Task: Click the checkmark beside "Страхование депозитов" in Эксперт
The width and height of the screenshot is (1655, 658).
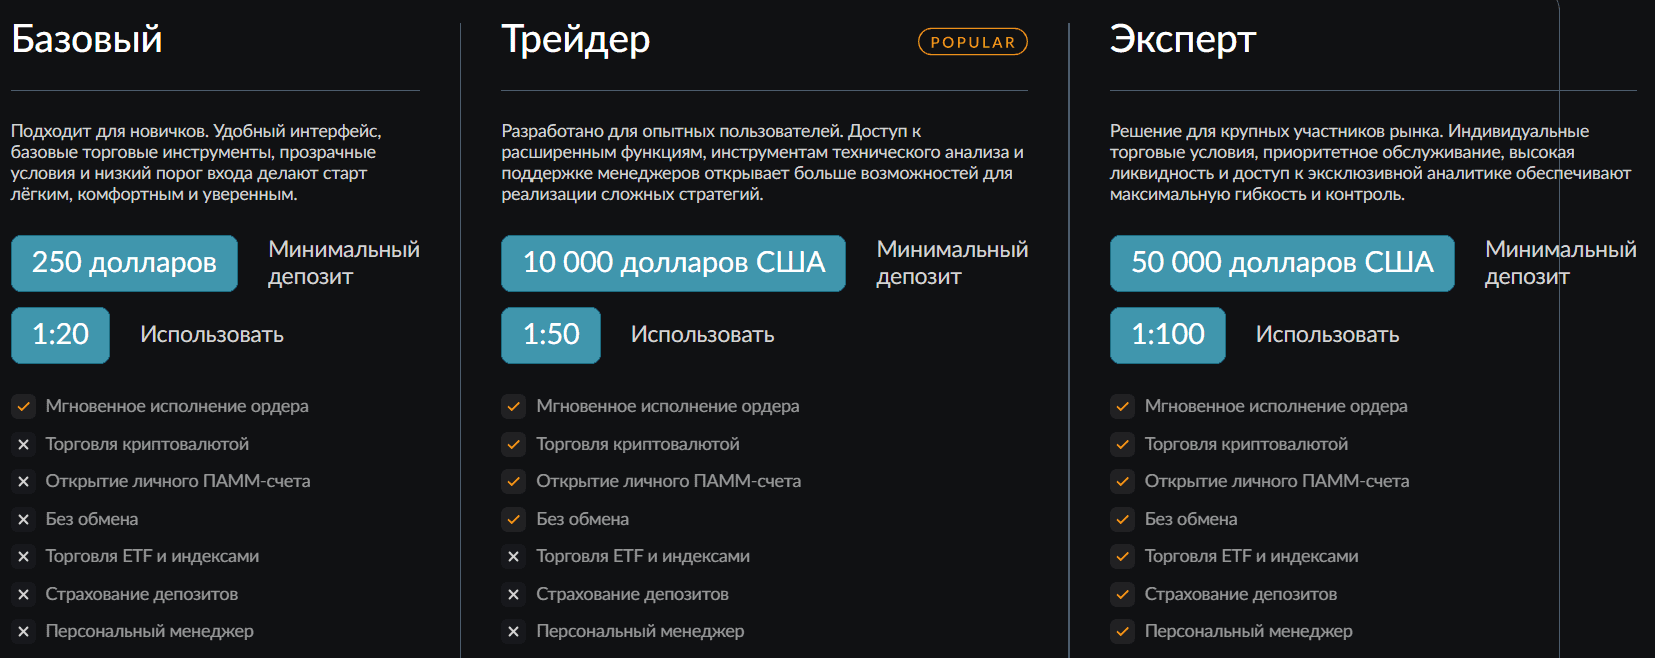Action: (x=1121, y=594)
